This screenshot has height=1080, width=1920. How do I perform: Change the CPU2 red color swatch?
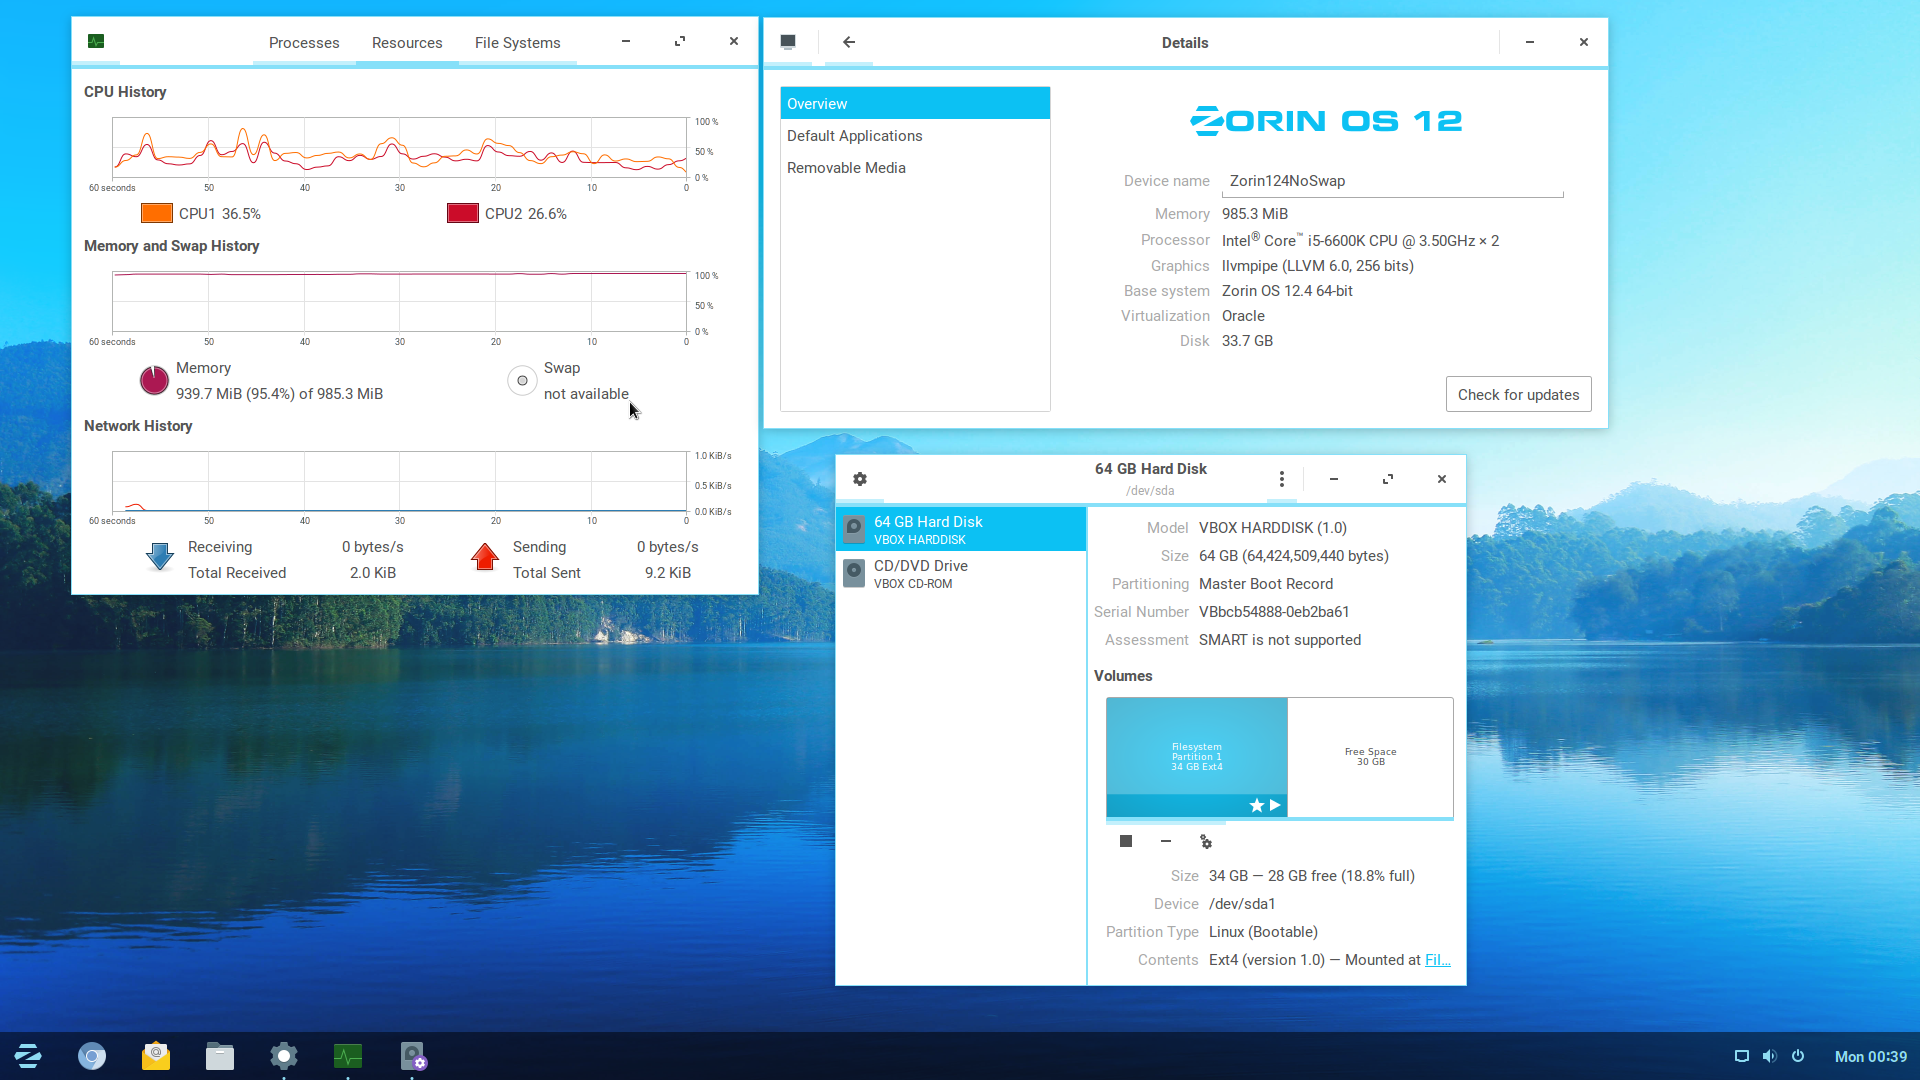coord(463,213)
